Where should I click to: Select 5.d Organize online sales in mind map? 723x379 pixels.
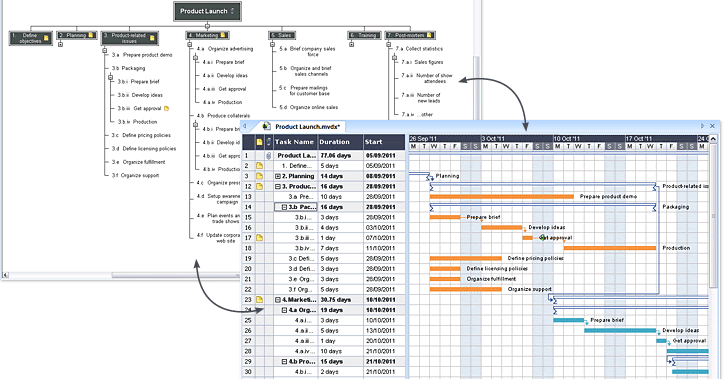[x=308, y=107]
